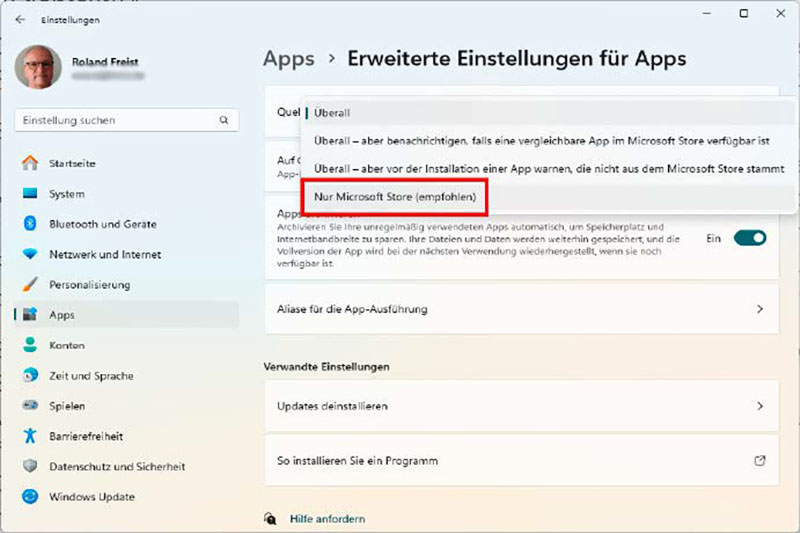Click the Startseite home icon in sidebar
800x533 pixels.
point(30,163)
